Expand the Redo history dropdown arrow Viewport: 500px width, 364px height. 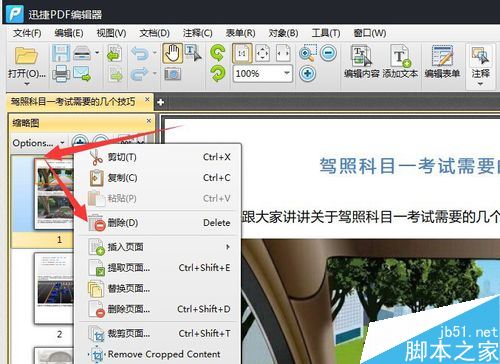point(154,73)
